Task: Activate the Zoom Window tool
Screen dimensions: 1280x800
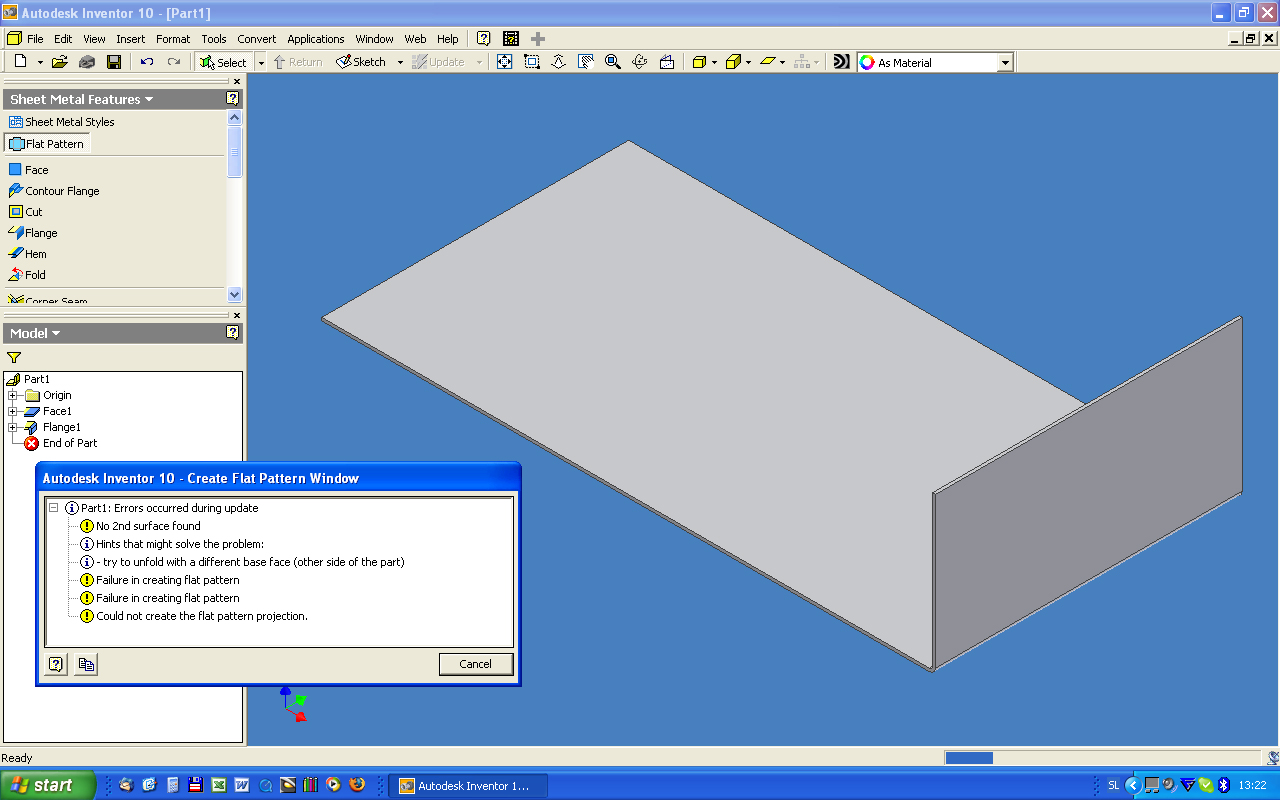Action: pyautogui.click(x=532, y=62)
